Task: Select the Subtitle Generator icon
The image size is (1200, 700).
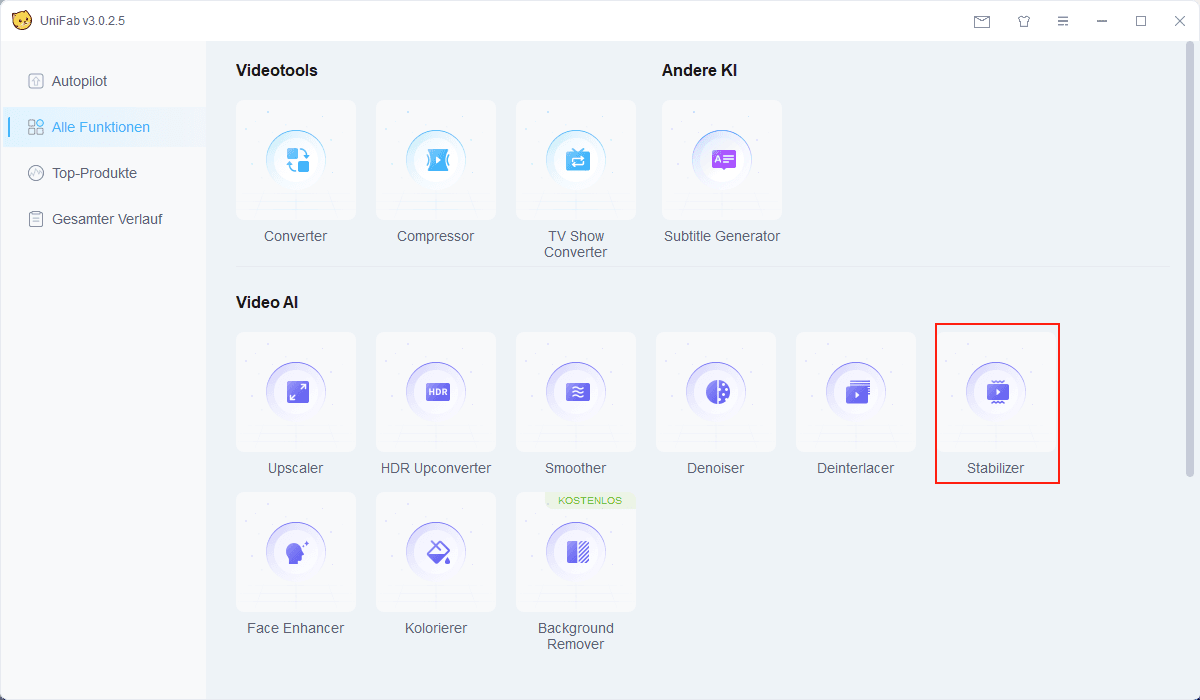Action: (722, 160)
